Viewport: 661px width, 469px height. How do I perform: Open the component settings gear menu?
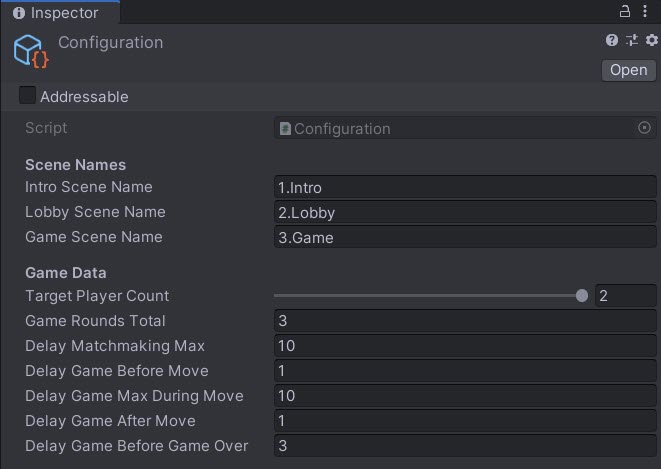point(651,40)
